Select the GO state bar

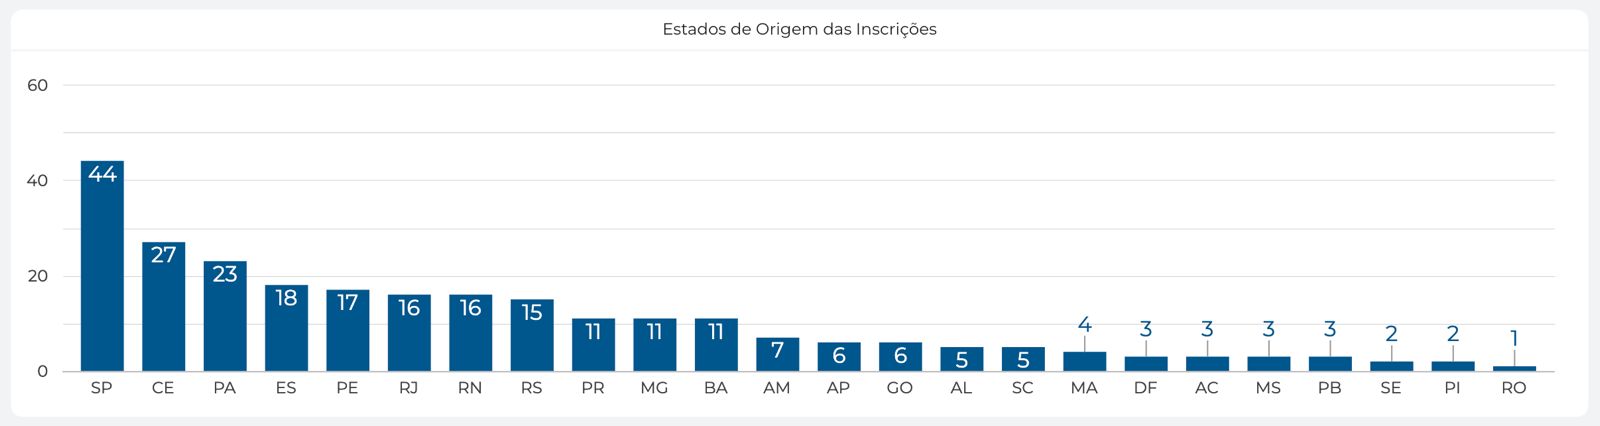coord(900,357)
